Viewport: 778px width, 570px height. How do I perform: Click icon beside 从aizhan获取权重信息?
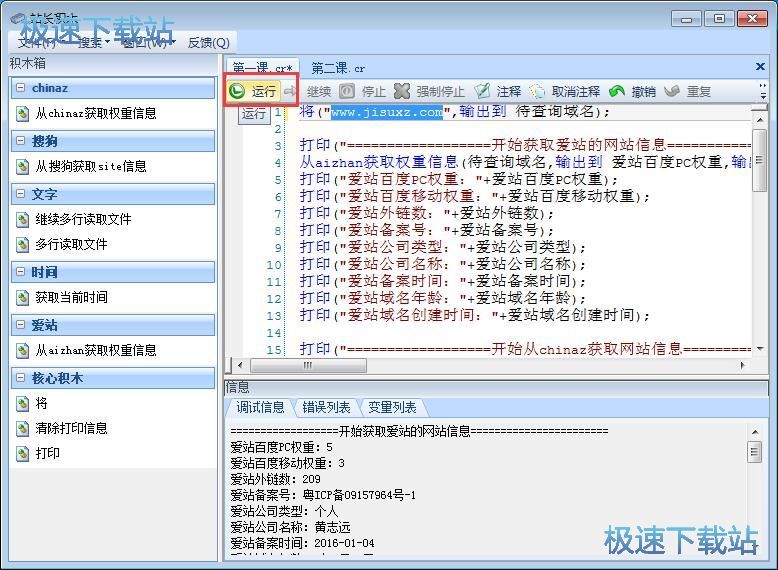(22, 350)
